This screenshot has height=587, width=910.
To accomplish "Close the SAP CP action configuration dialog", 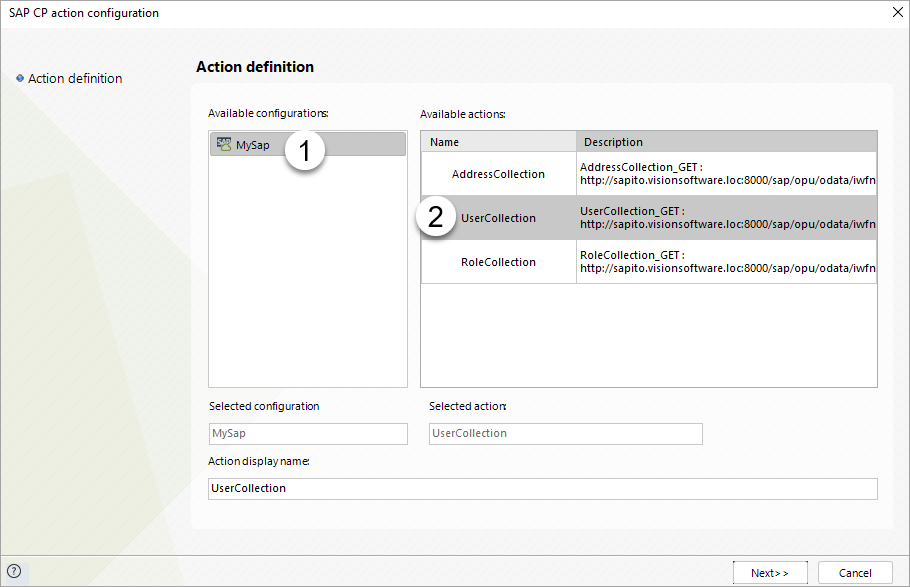I will [896, 13].
